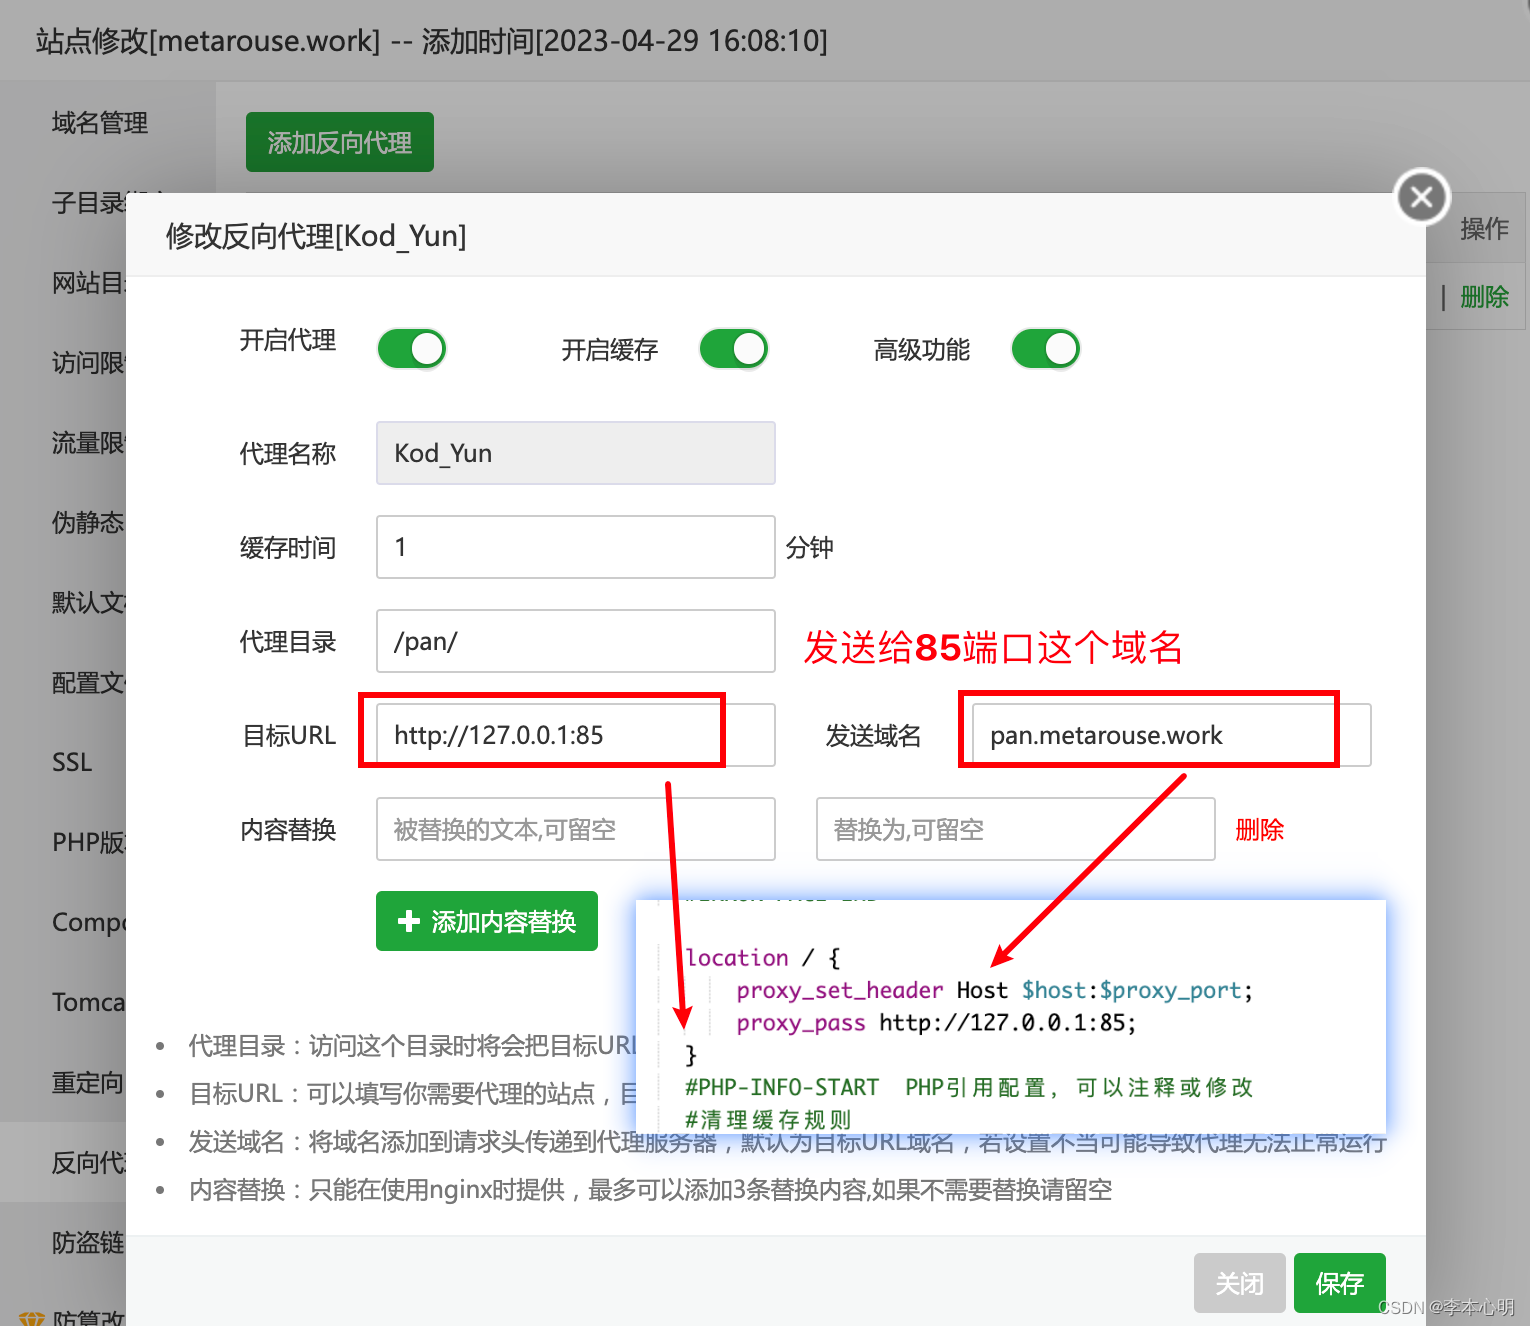Close the reverse proxy dialog with X icon
Screen dimensions: 1530x1326
click(1422, 197)
